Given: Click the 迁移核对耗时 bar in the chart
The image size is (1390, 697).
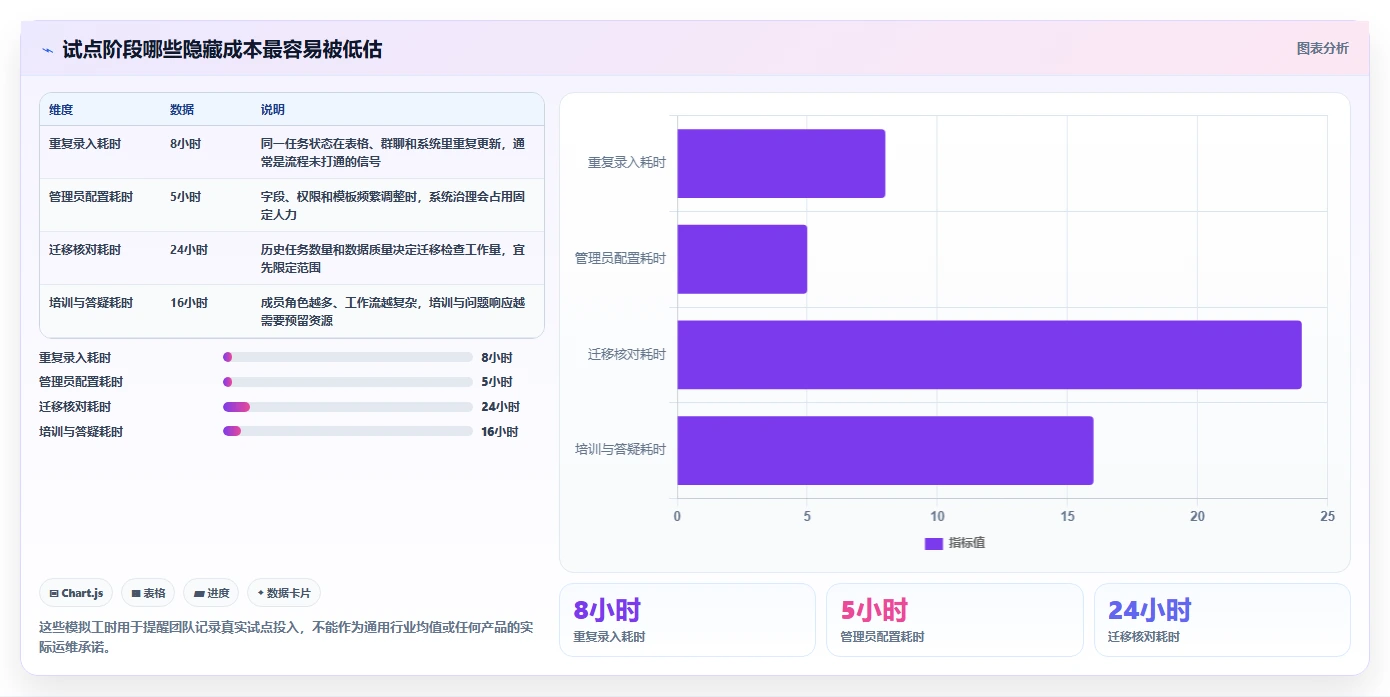Looking at the screenshot, I should [989, 354].
